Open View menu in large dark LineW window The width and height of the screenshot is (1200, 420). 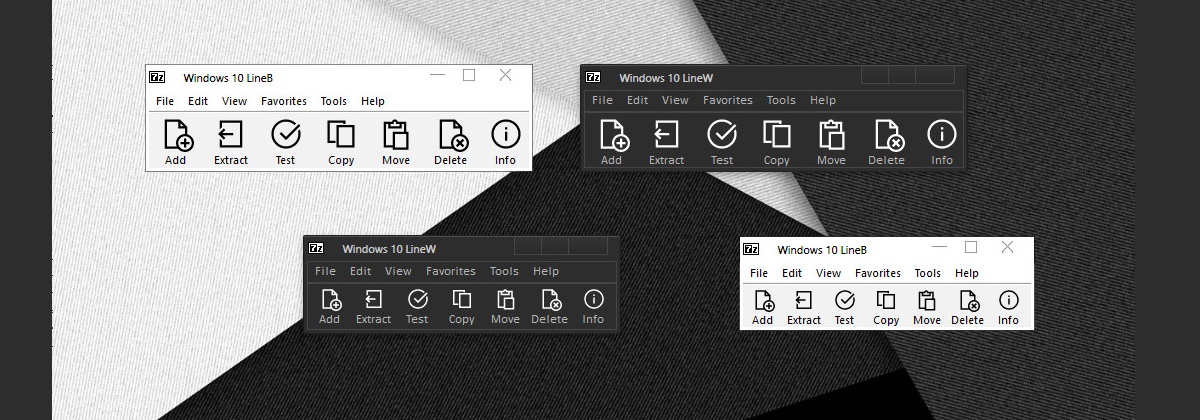point(676,100)
